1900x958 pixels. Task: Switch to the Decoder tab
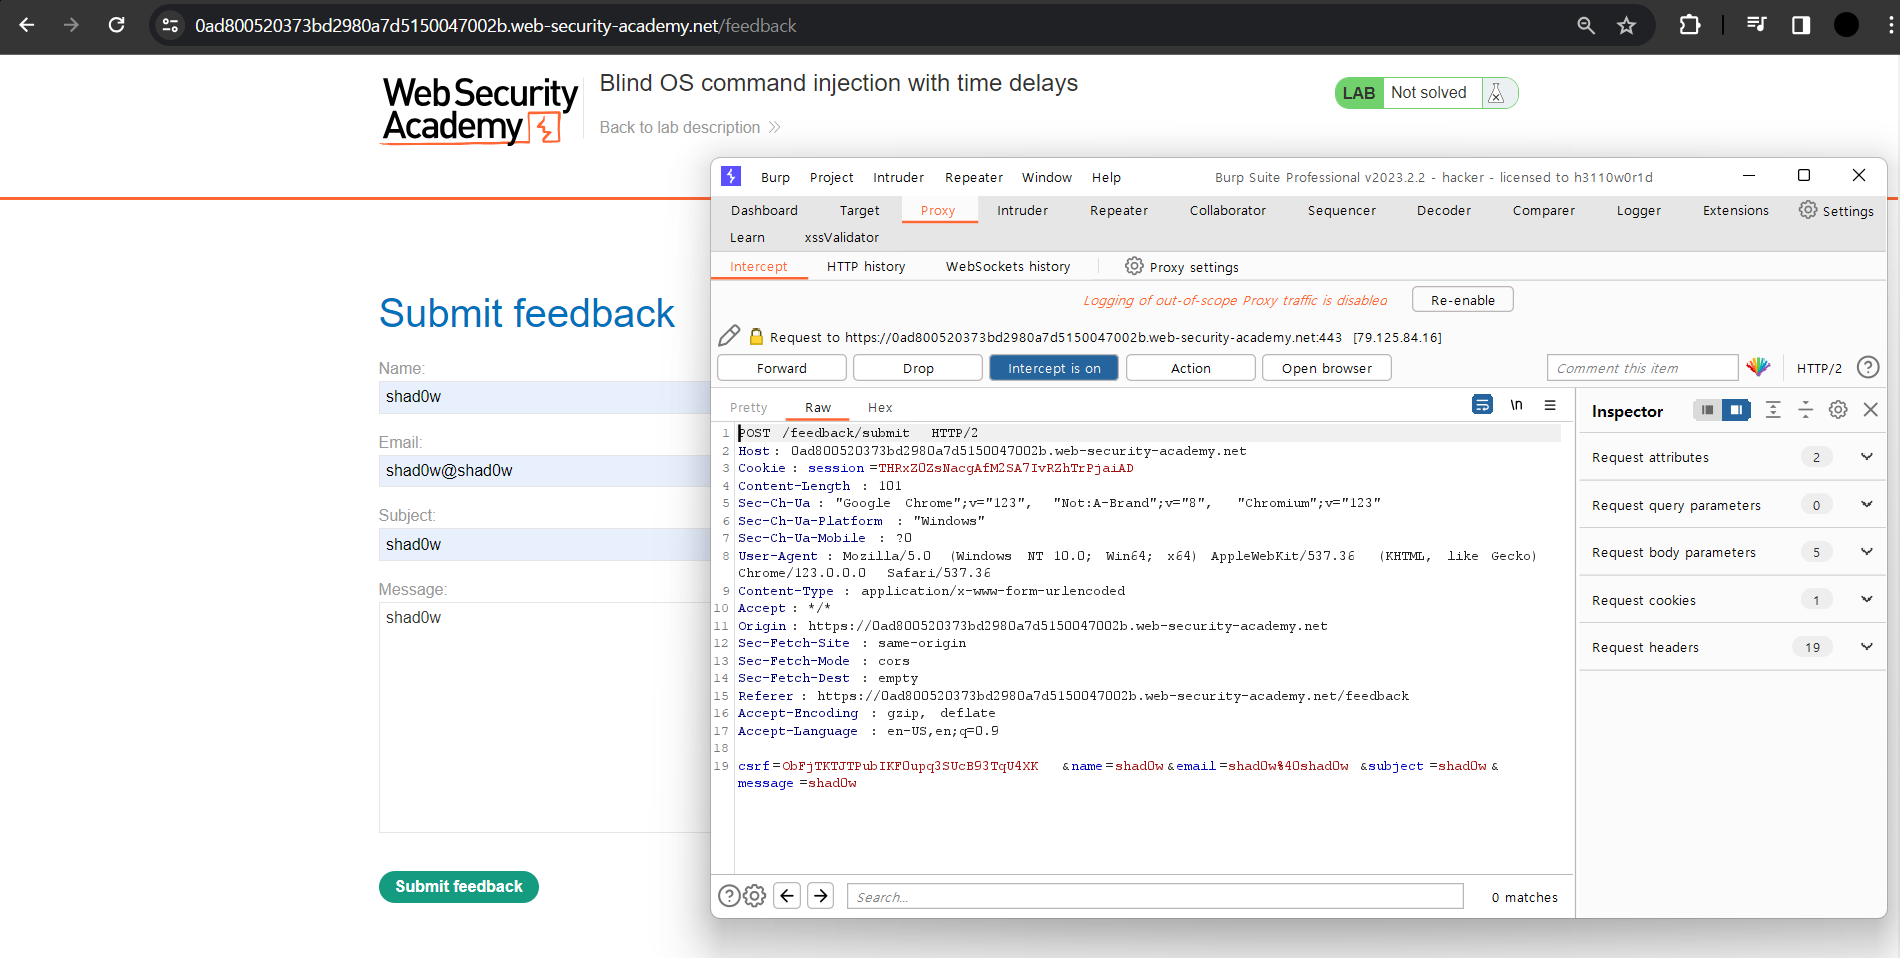1443,210
